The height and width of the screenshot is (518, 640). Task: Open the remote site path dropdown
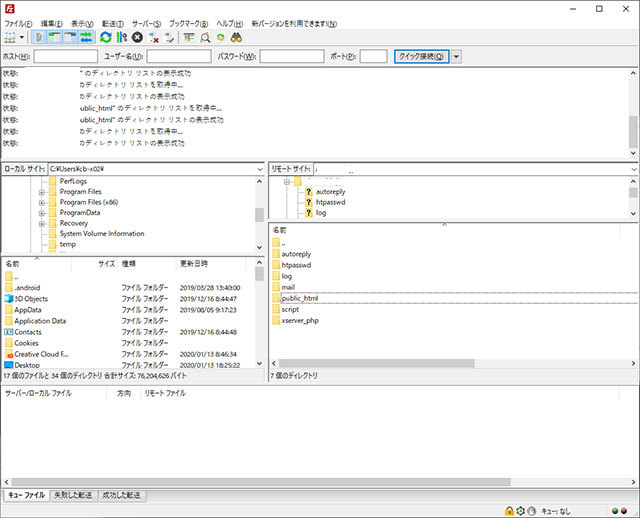click(633, 169)
